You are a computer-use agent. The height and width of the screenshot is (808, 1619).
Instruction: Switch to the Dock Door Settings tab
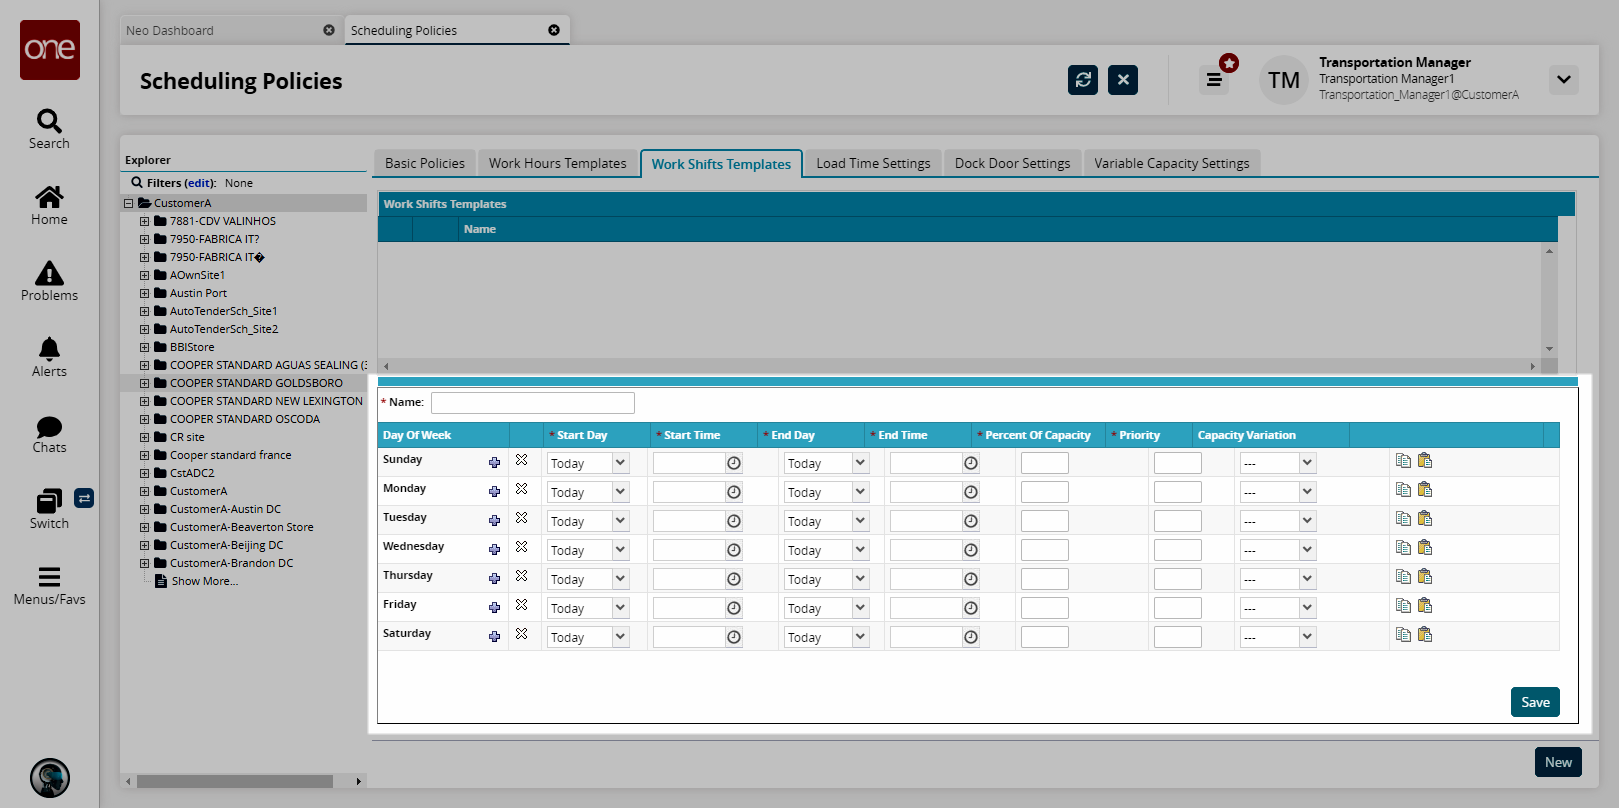click(1012, 163)
